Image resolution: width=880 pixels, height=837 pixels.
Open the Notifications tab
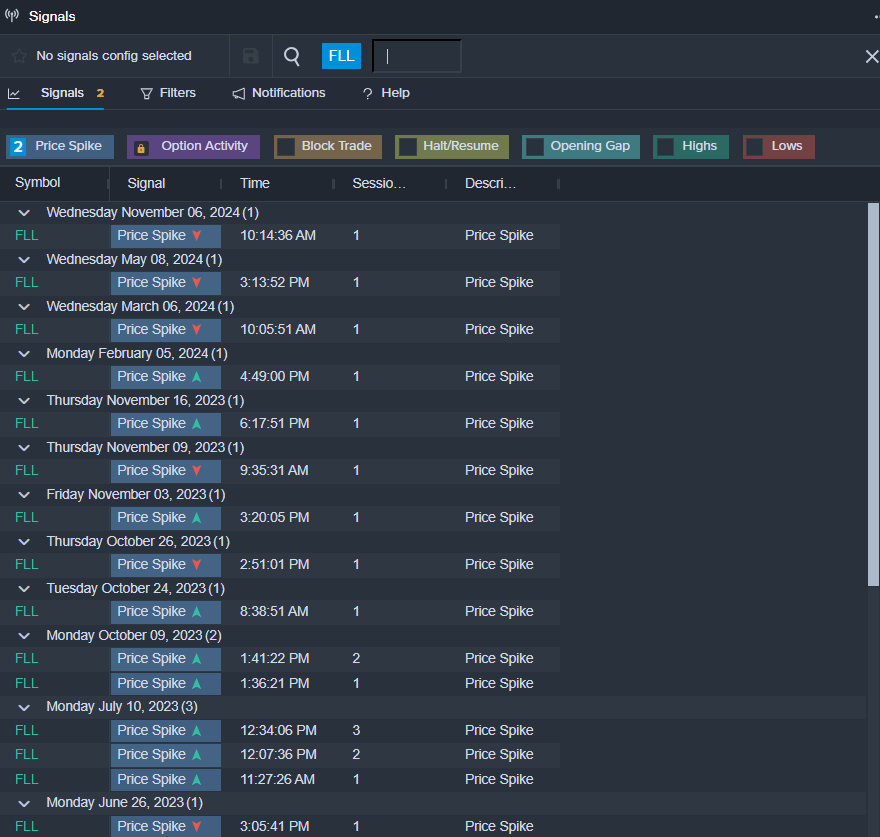pyautogui.click(x=288, y=93)
